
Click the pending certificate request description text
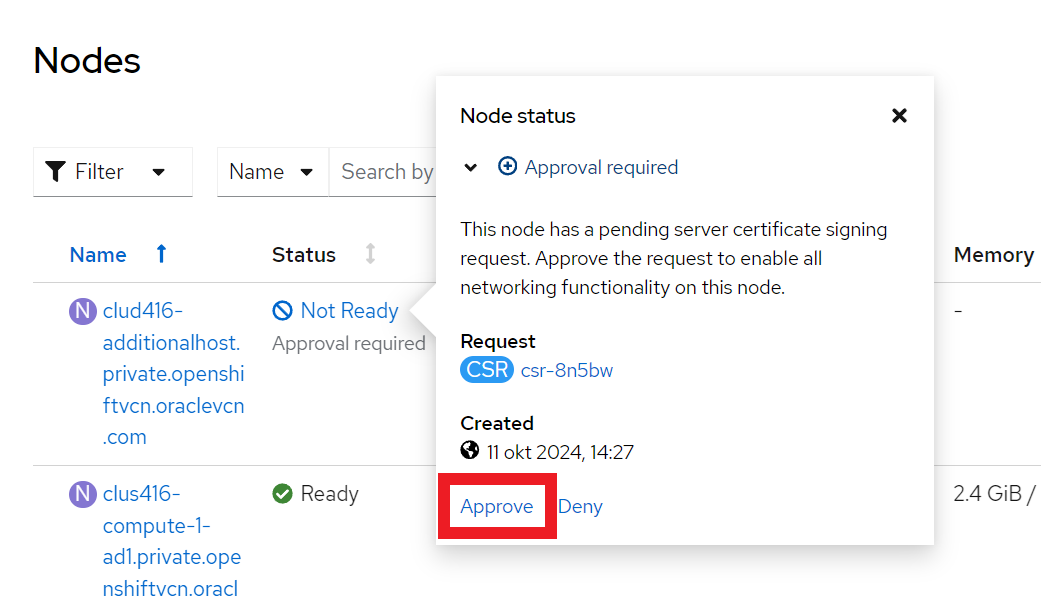[674, 258]
